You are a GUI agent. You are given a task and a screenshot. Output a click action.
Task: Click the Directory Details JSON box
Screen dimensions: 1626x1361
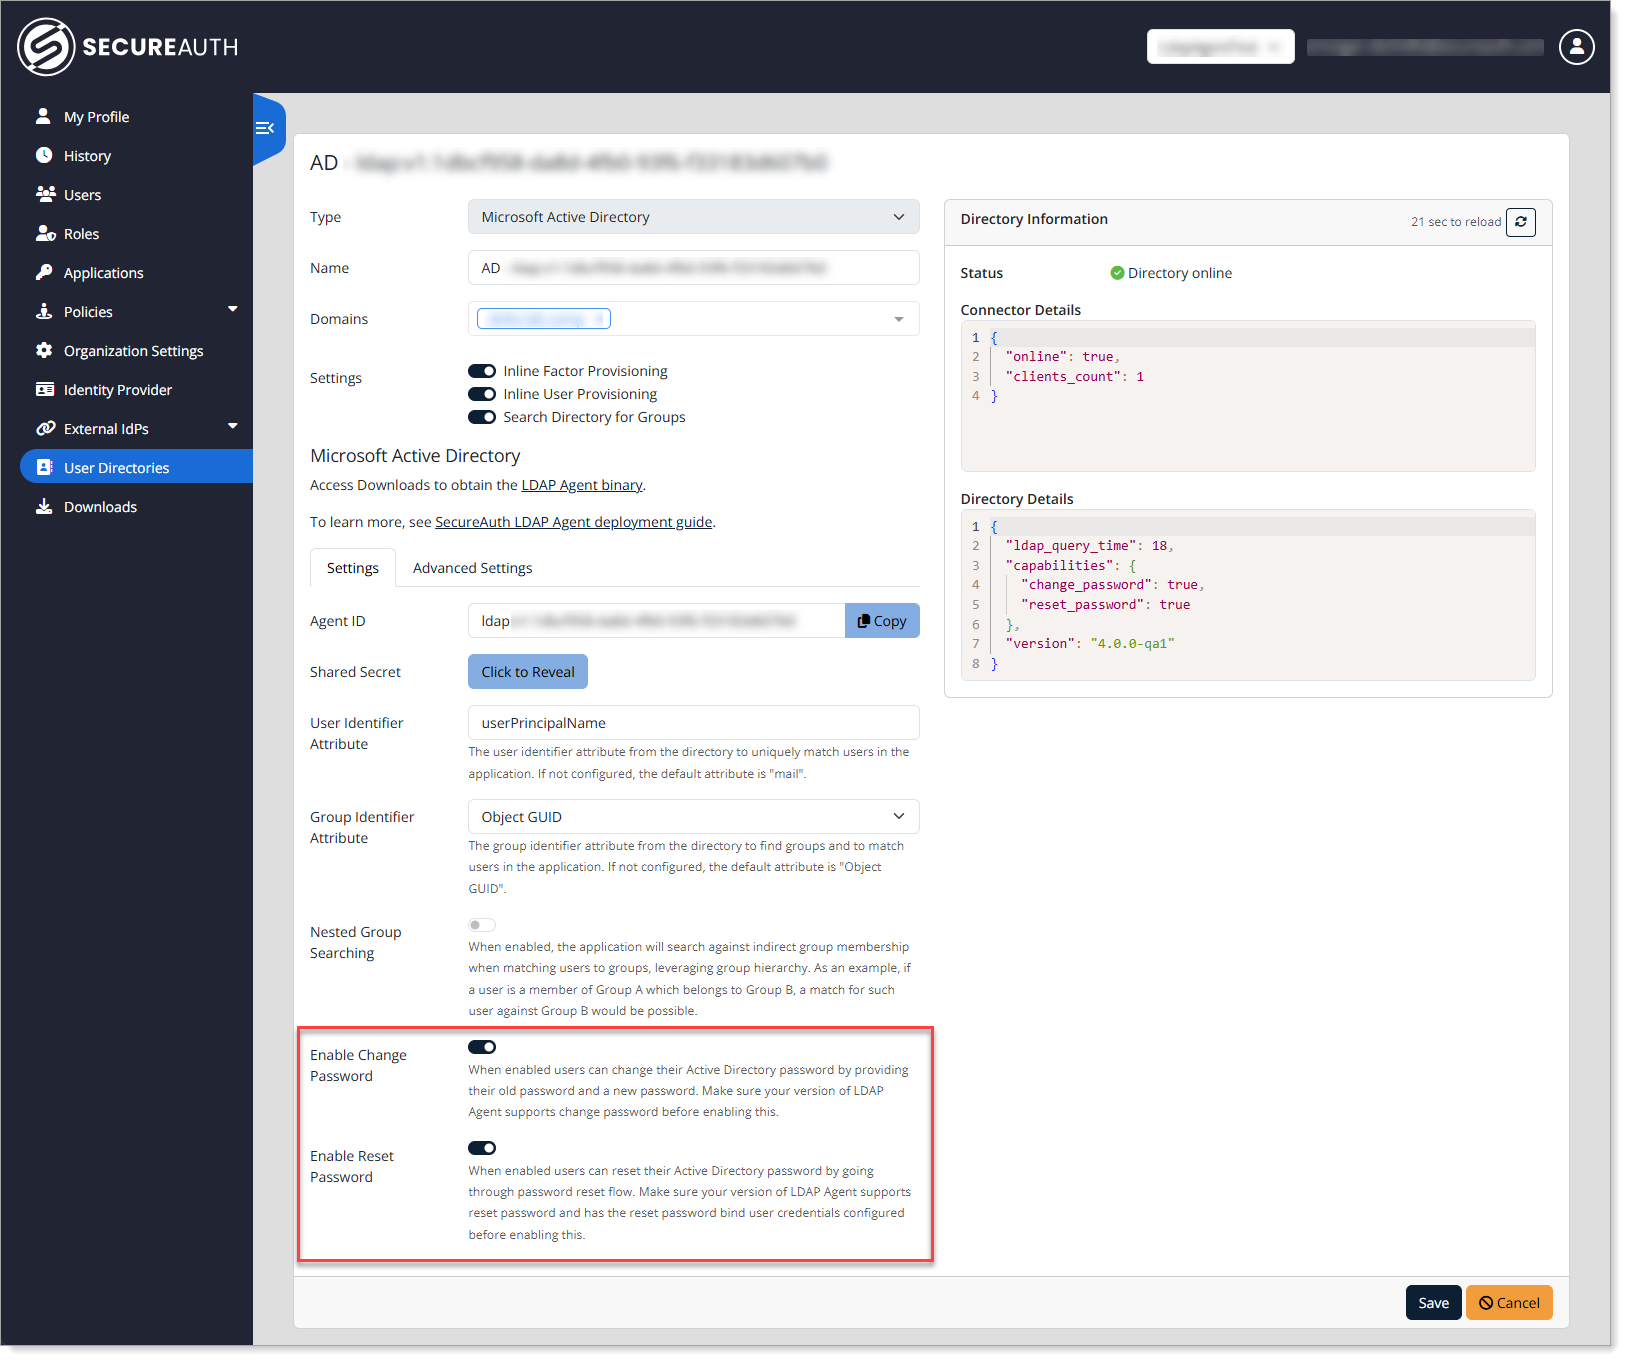click(1247, 595)
